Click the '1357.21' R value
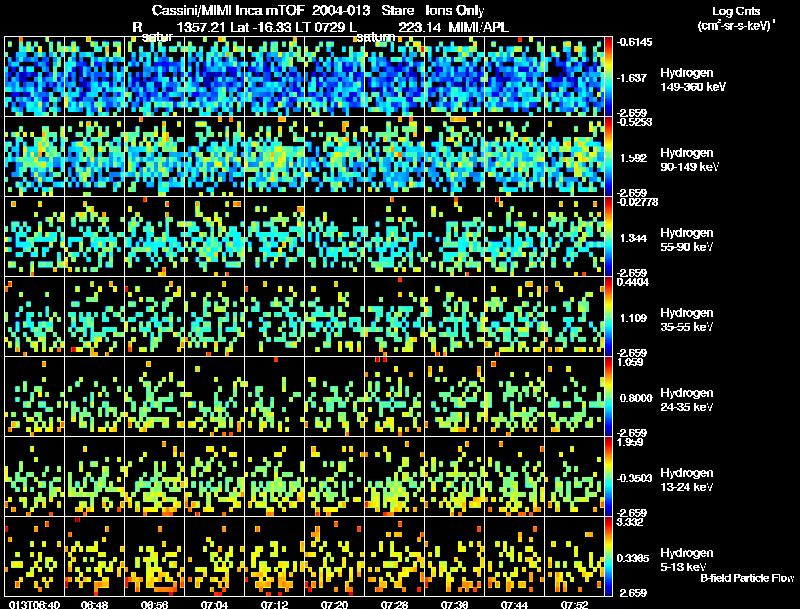The image size is (800, 609). [201, 27]
